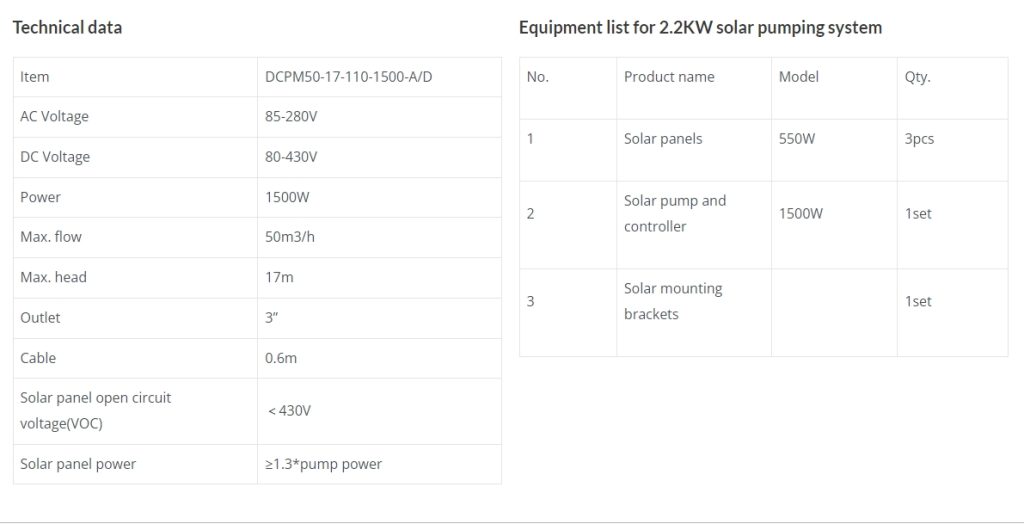
Task: Select the <430V VOC value
Action: pyautogui.click(x=379, y=412)
